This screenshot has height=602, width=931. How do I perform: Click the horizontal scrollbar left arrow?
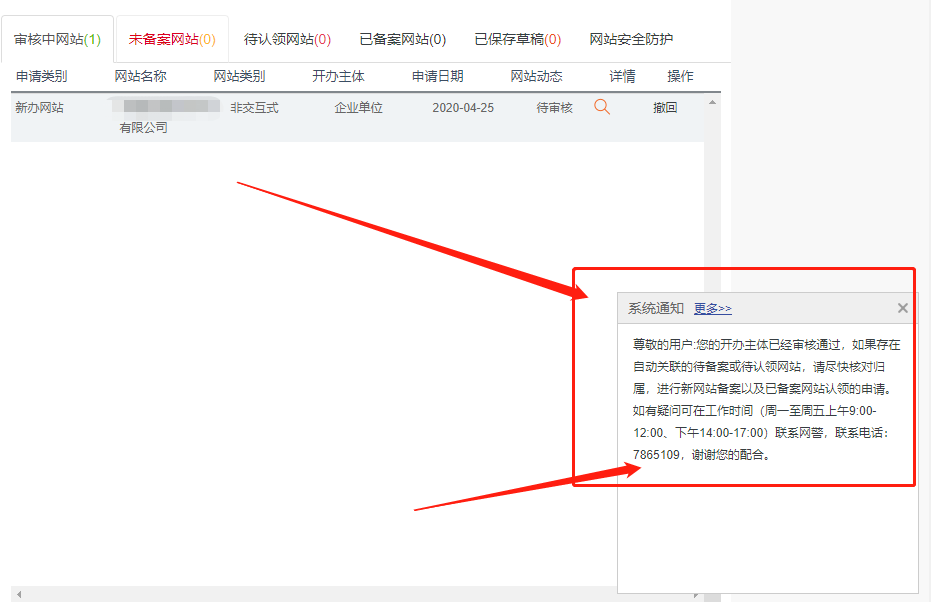[18, 594]
